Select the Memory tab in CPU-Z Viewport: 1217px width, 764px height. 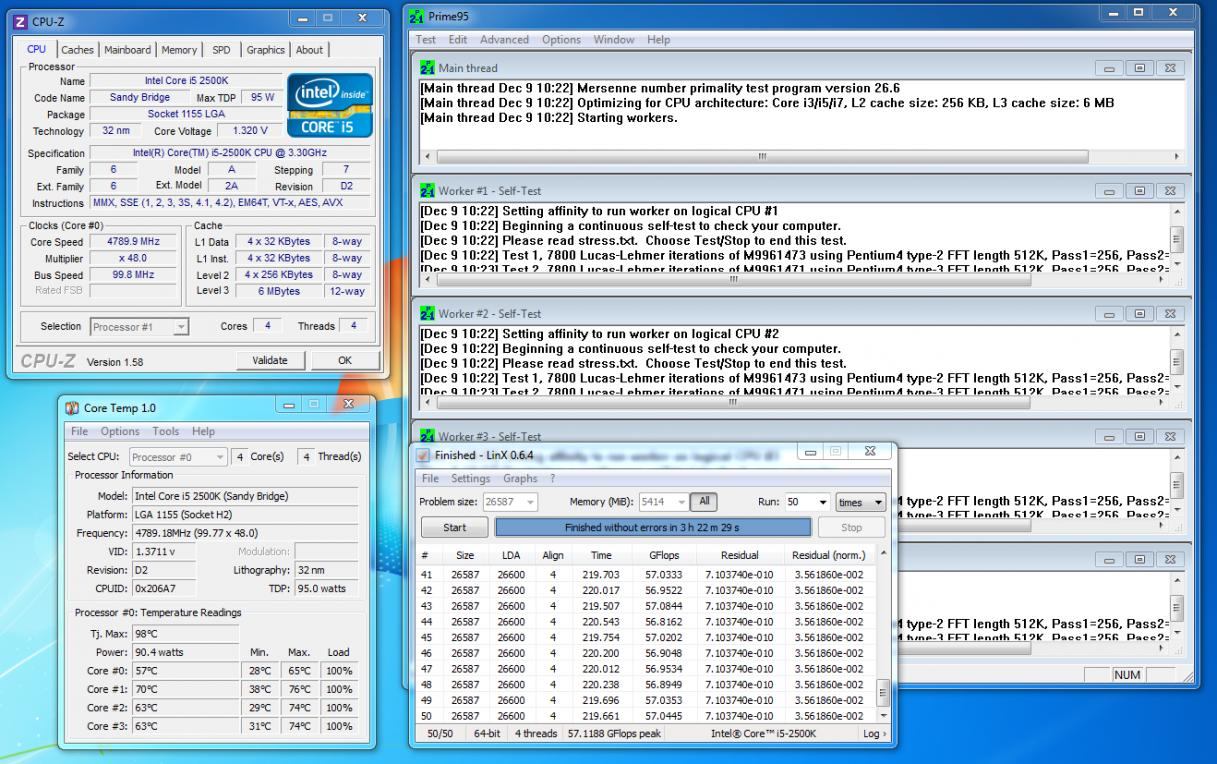coord(179,50)
